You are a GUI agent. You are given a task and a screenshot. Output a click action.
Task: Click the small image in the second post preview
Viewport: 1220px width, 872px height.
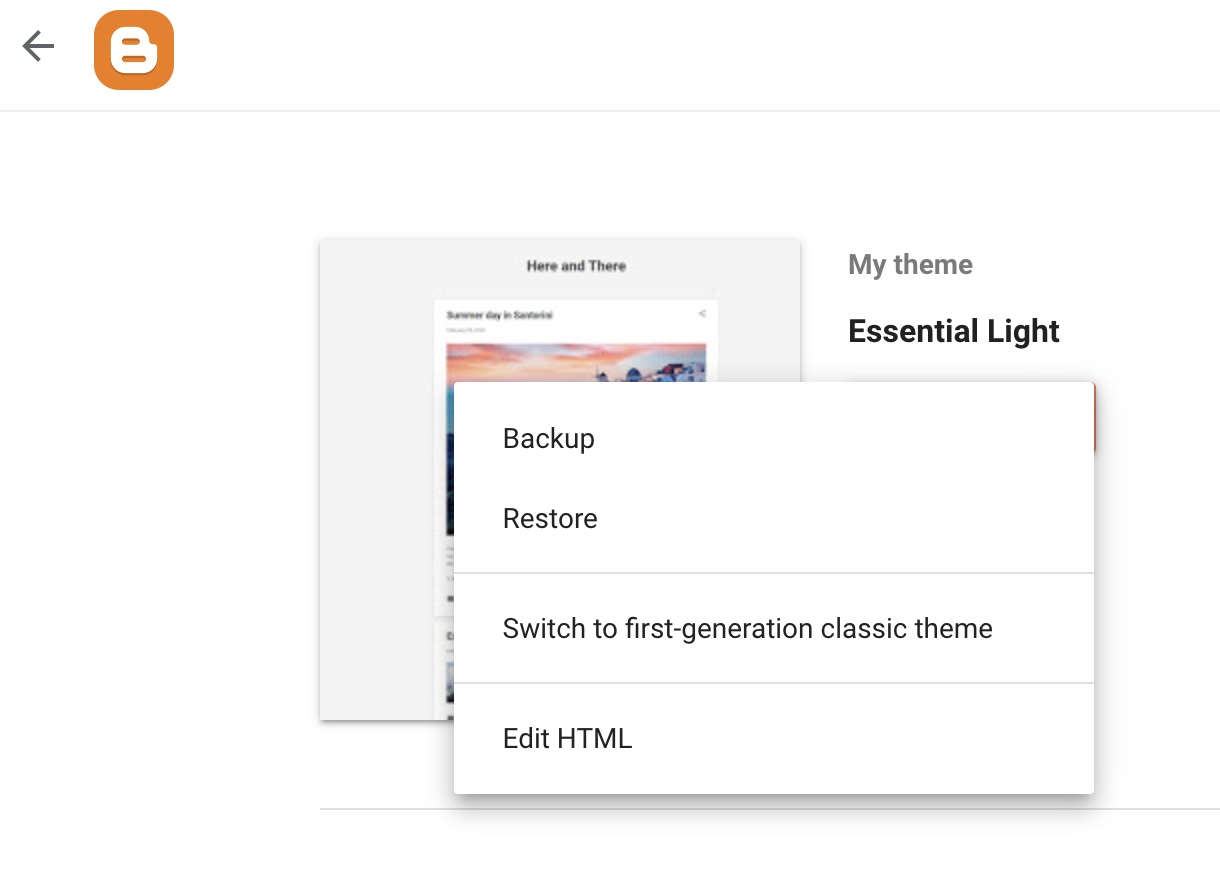(450, 682)
